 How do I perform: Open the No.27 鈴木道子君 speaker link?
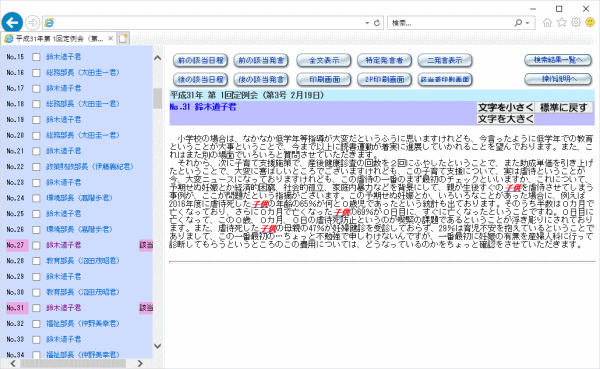coord(64,245)
